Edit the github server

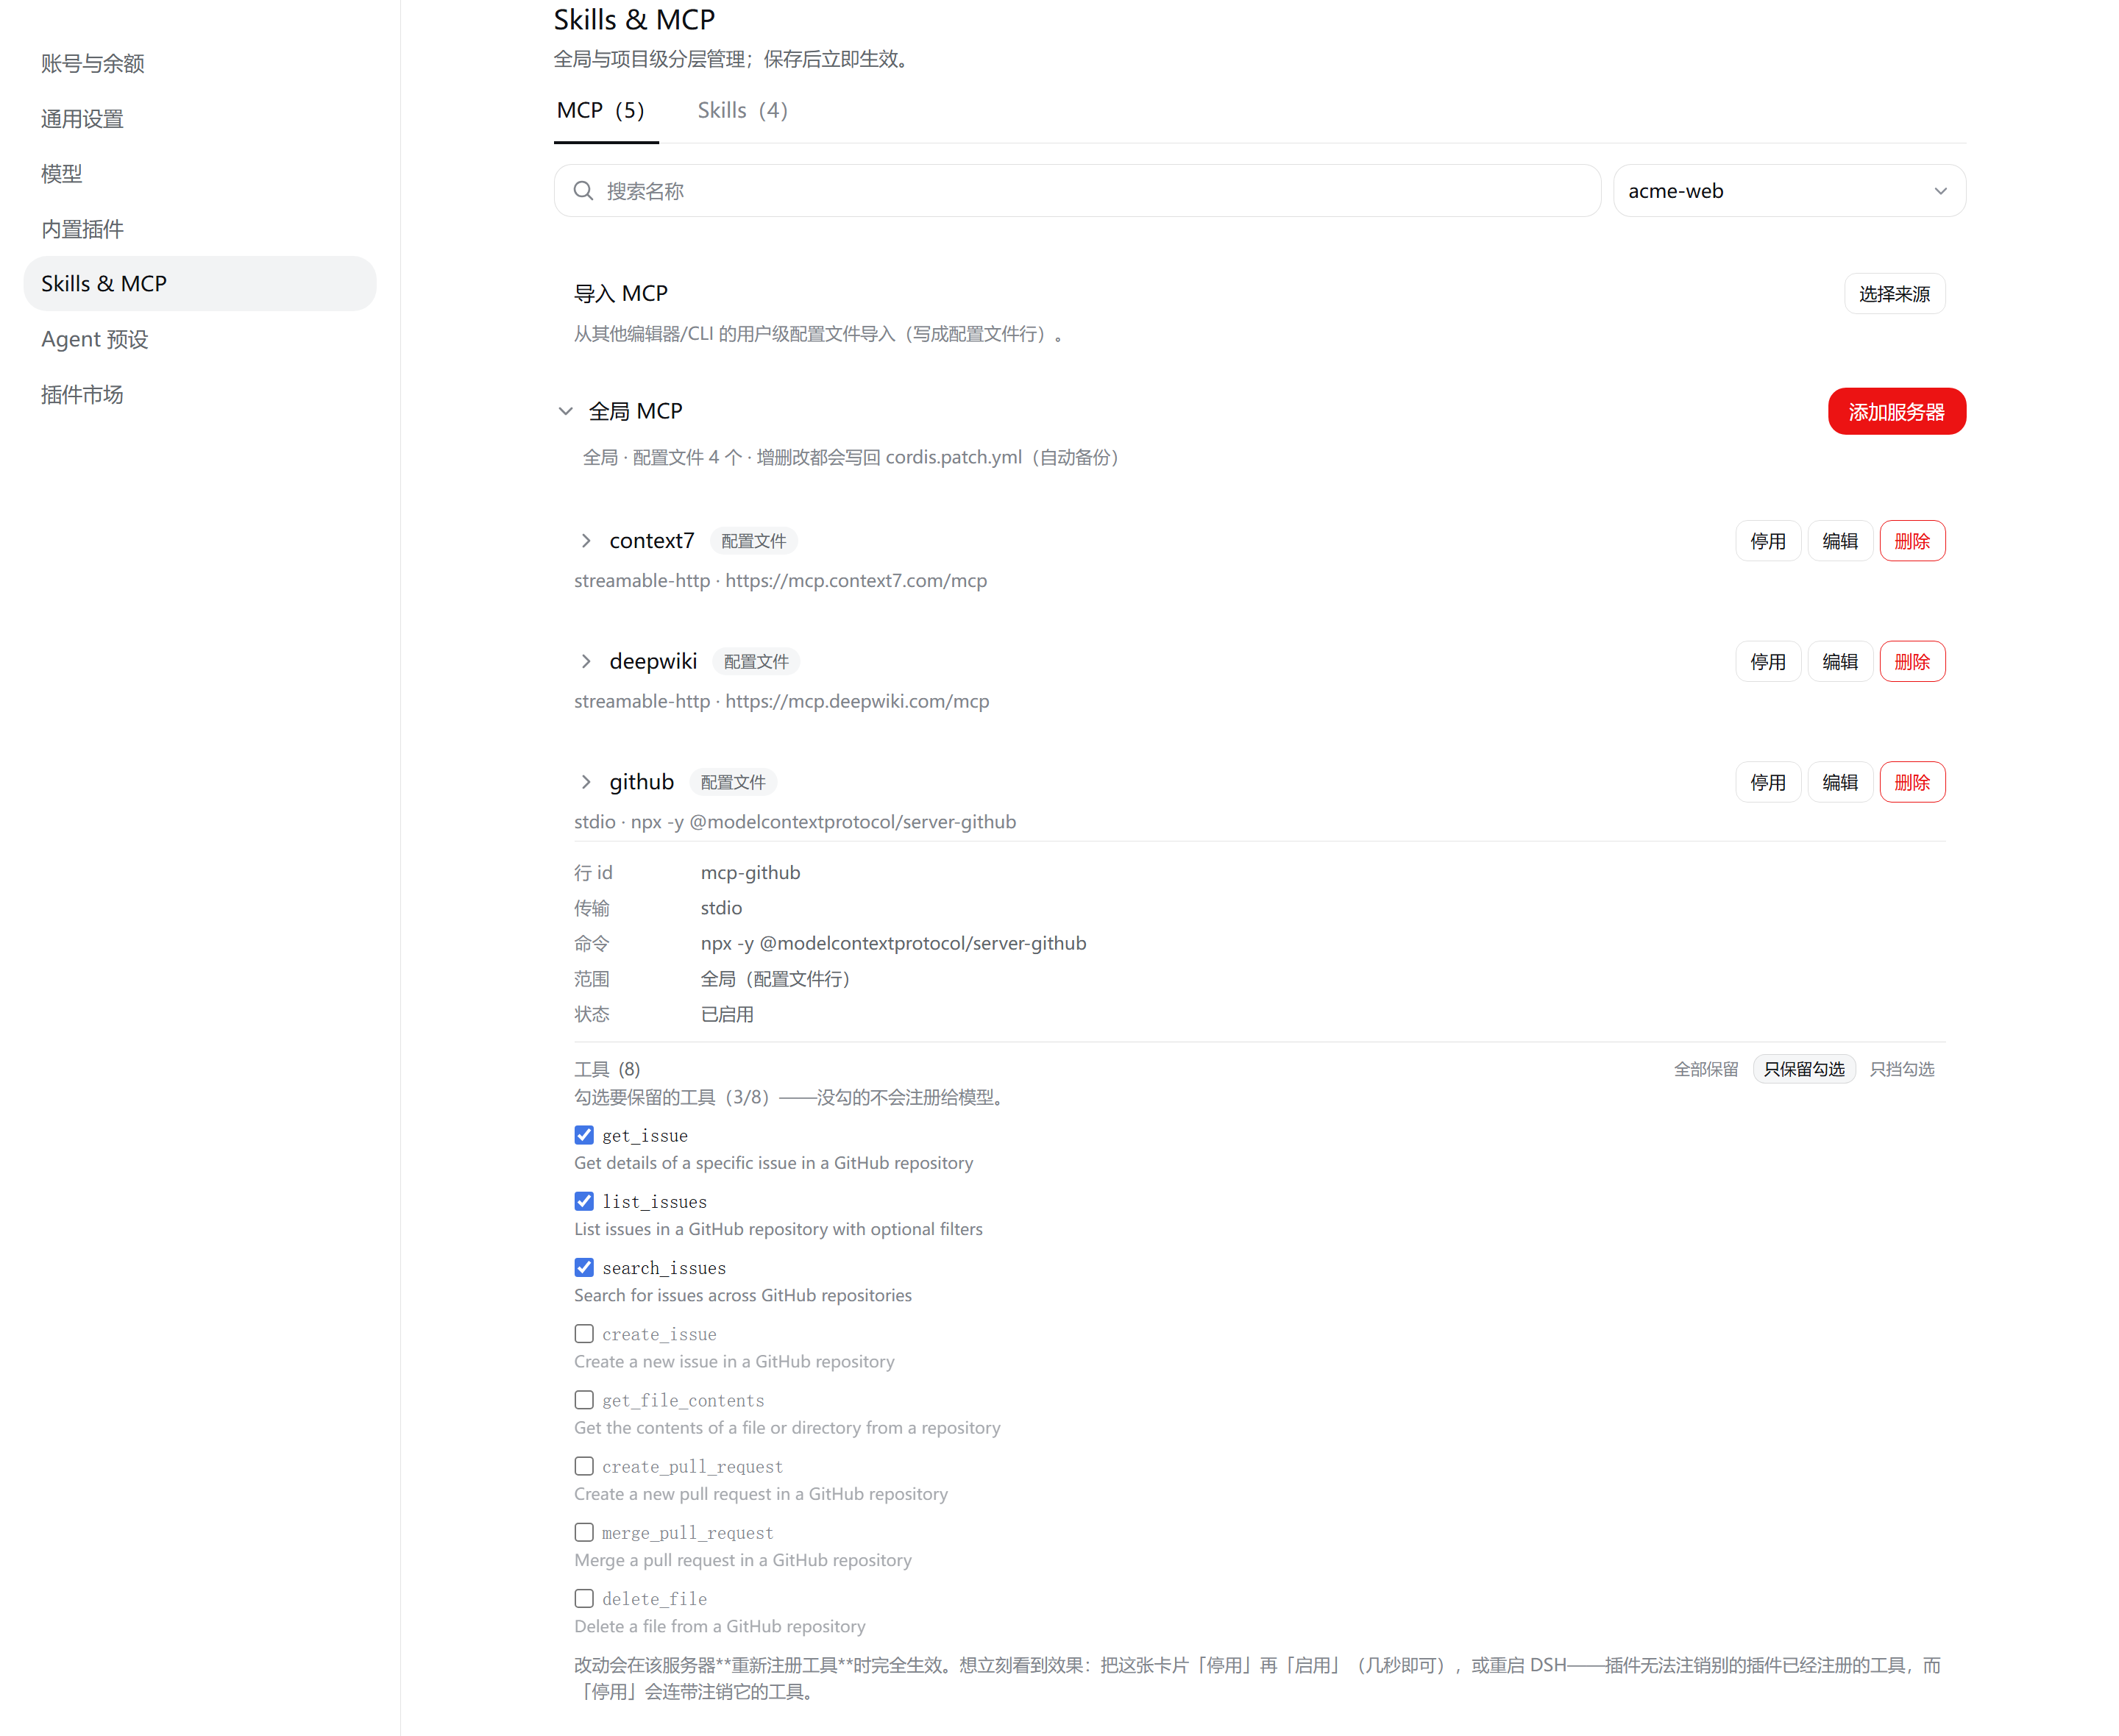click(1839, 782)
